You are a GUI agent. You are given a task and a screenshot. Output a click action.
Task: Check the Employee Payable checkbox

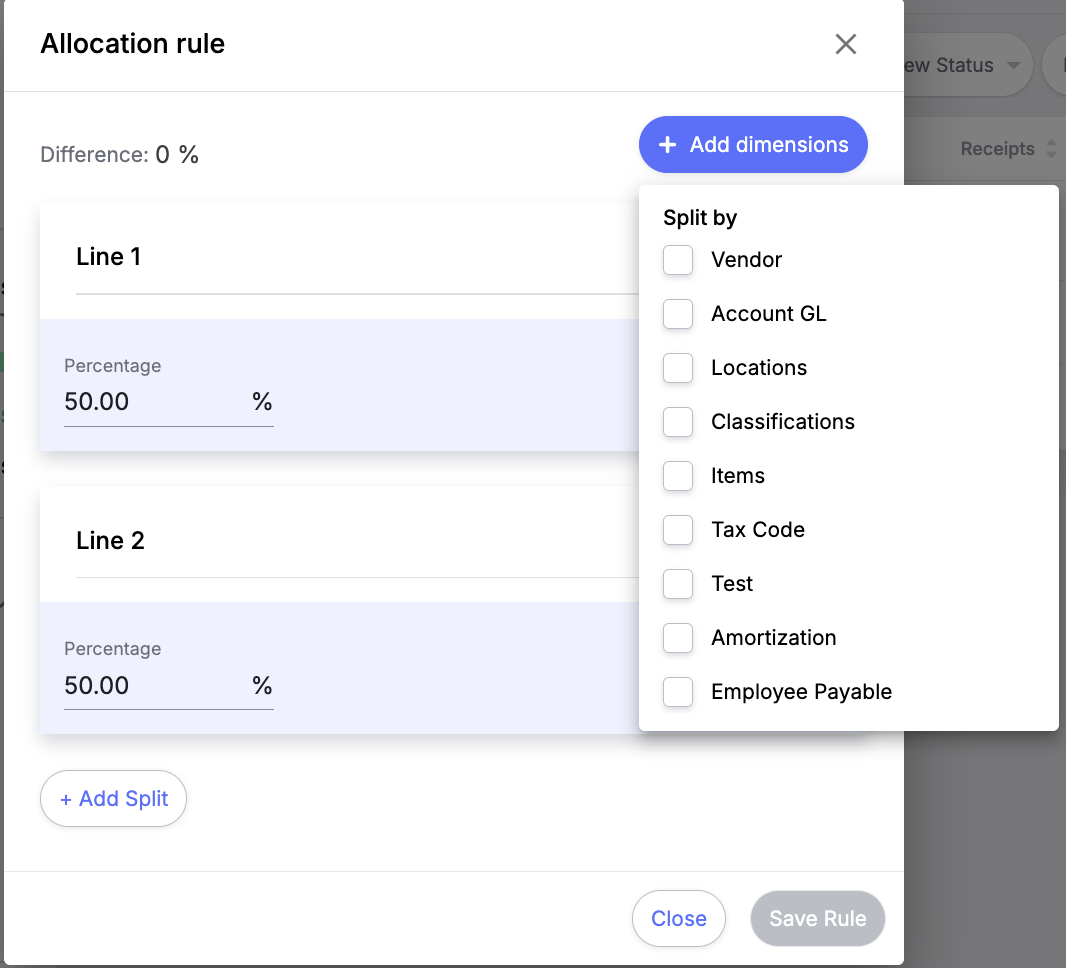pos(678,692)
